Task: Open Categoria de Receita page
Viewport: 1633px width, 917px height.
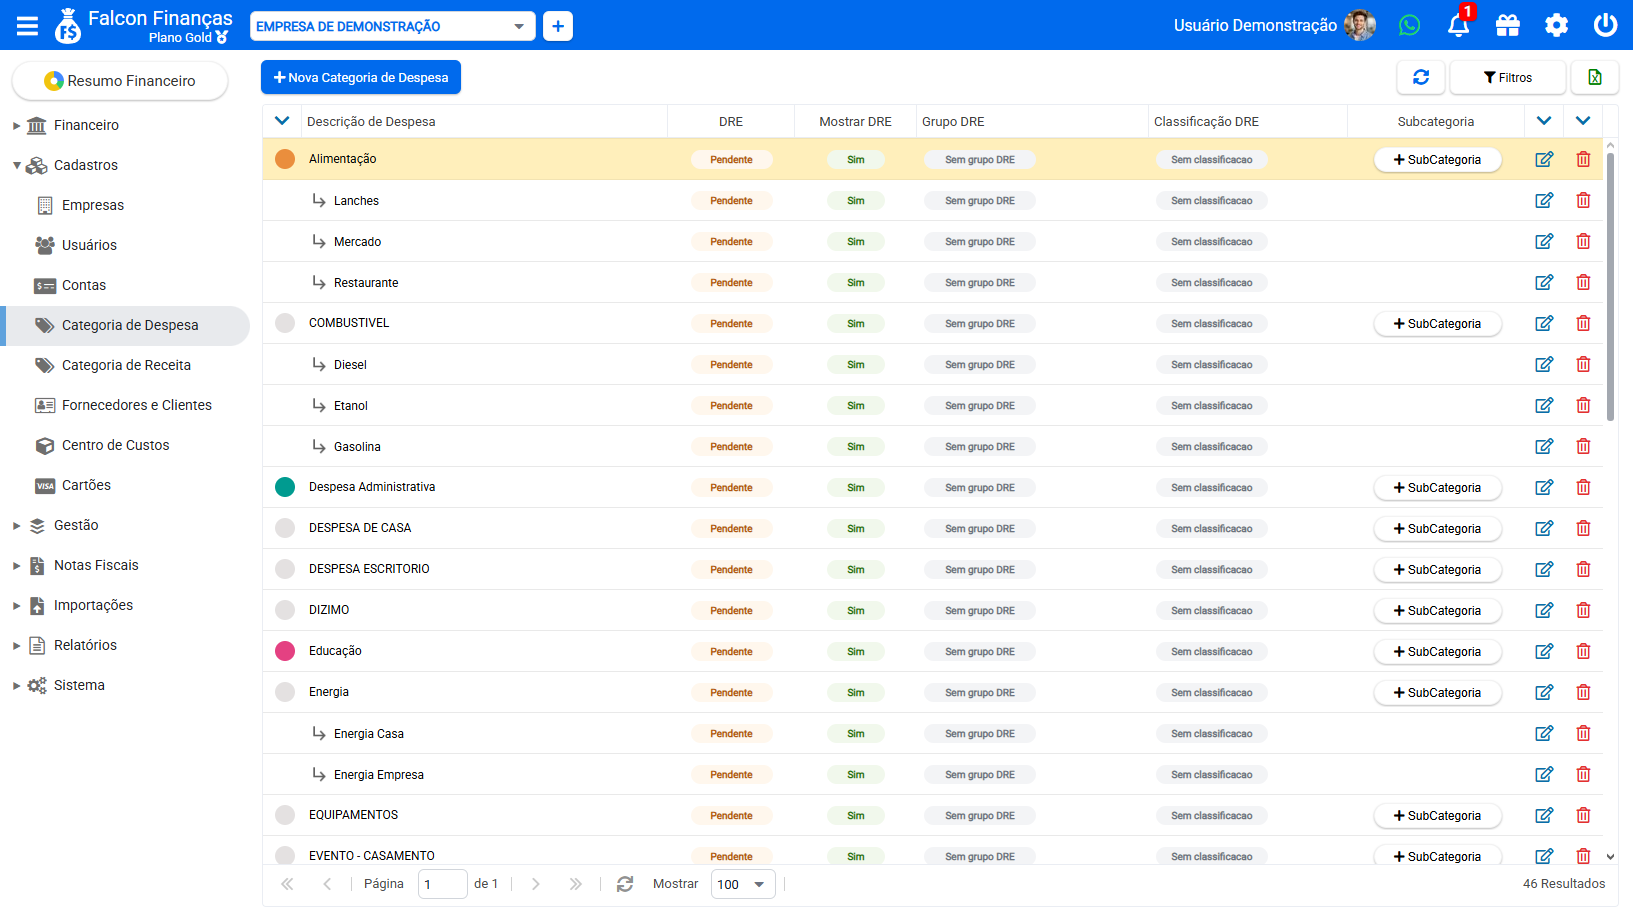Action: (126, 365)
